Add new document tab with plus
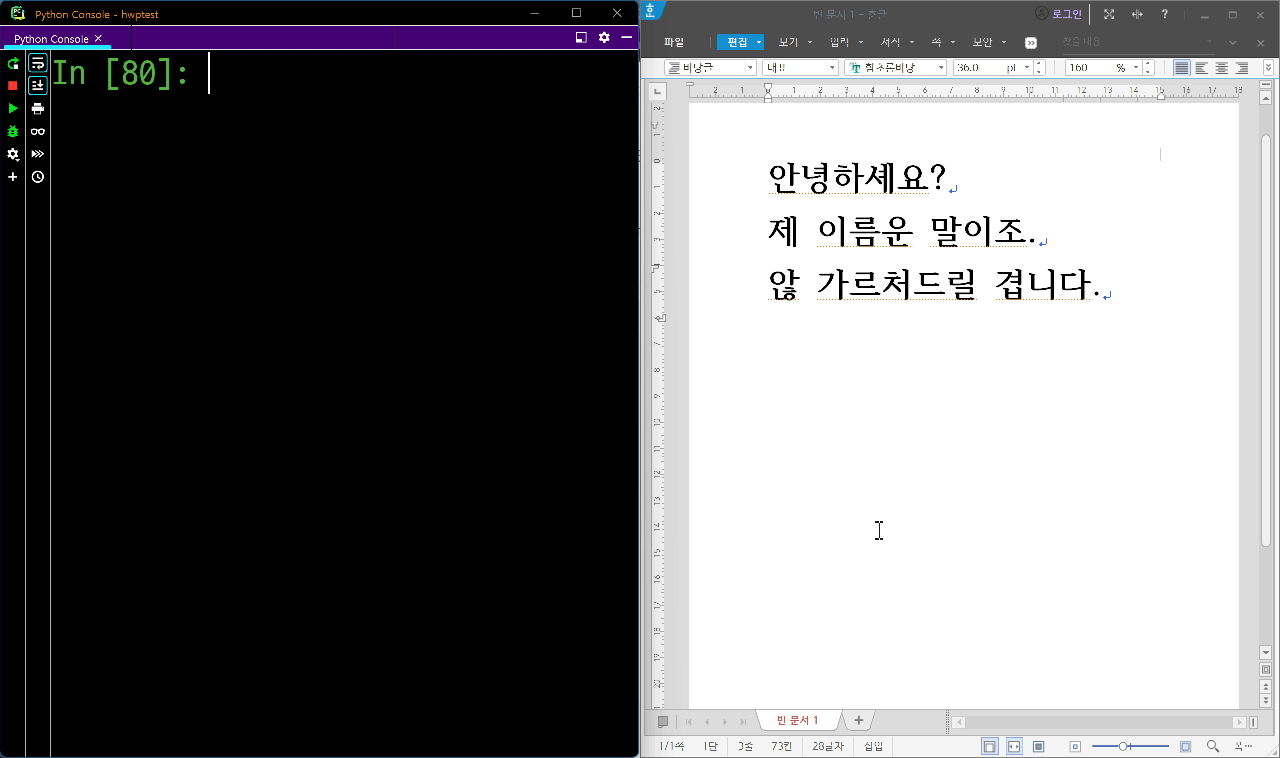The image size is (1280, 758). [858, 720]
